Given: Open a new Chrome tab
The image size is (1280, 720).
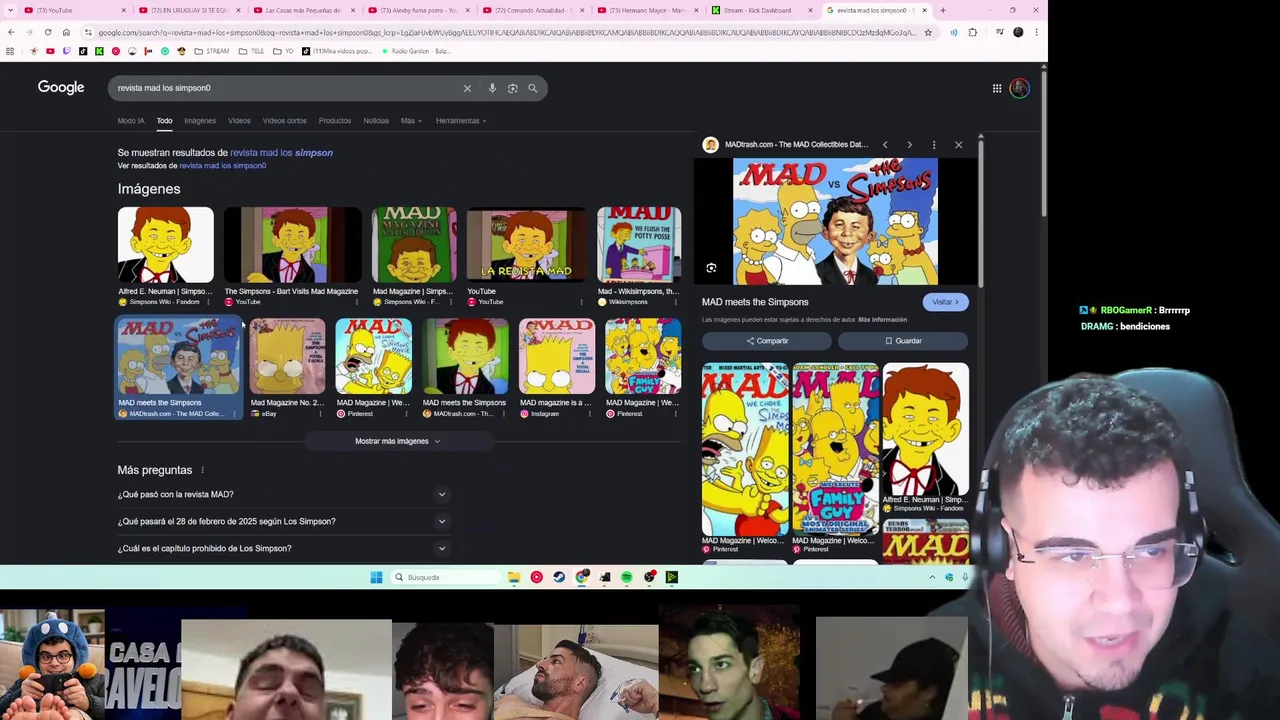Looking at the screenshot, I should coord(942,10).
